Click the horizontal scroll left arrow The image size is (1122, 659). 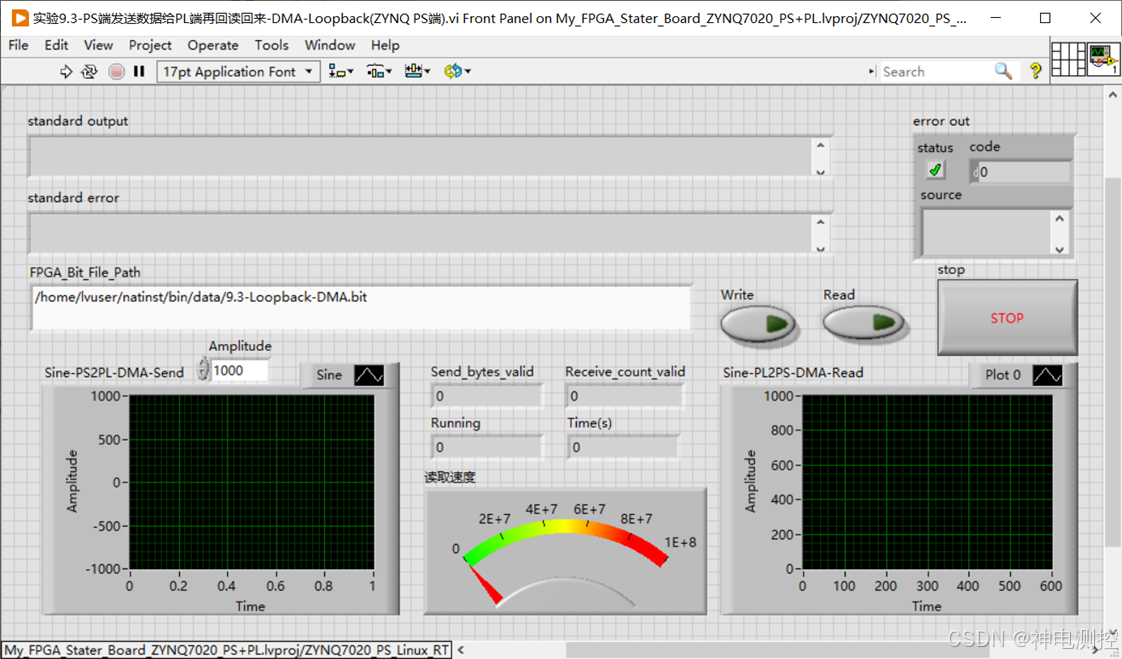[462, 650]
